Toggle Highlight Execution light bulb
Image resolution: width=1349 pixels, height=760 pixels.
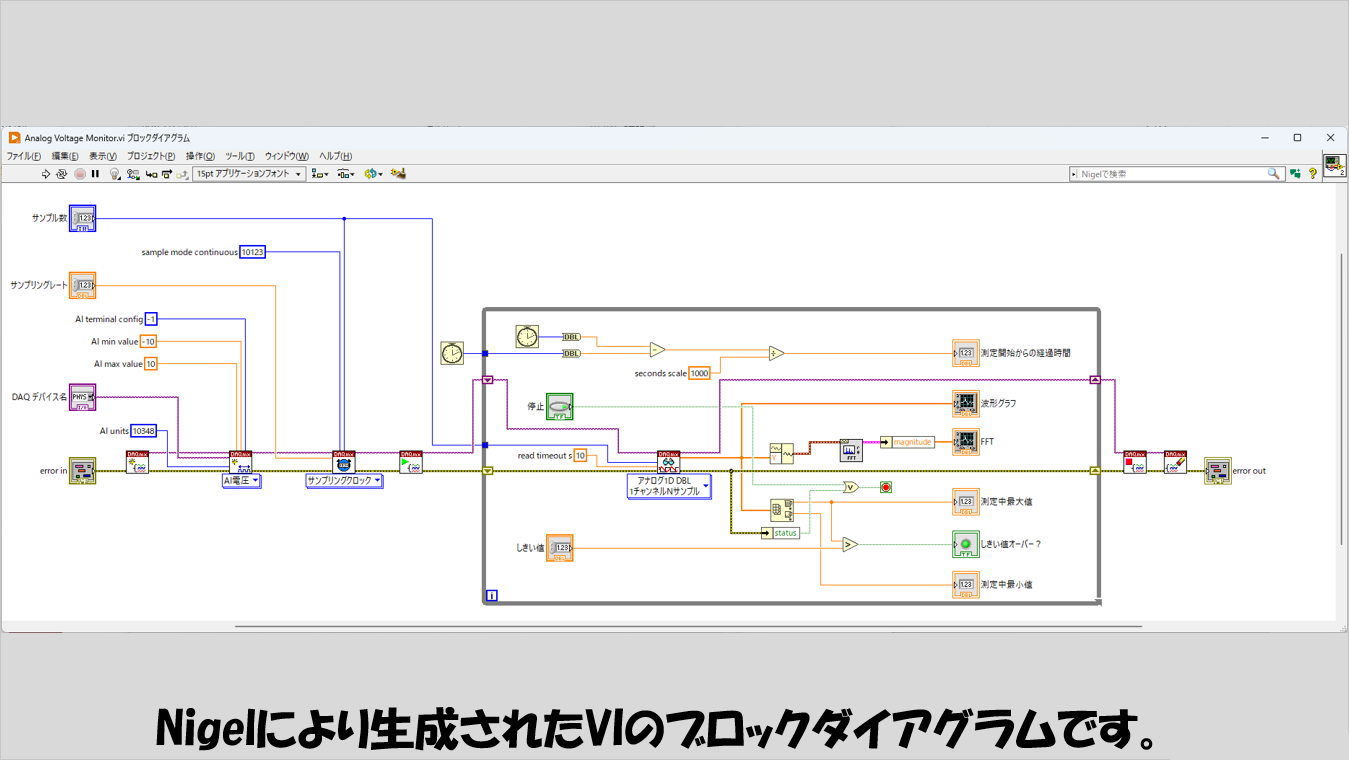[115, 174]
